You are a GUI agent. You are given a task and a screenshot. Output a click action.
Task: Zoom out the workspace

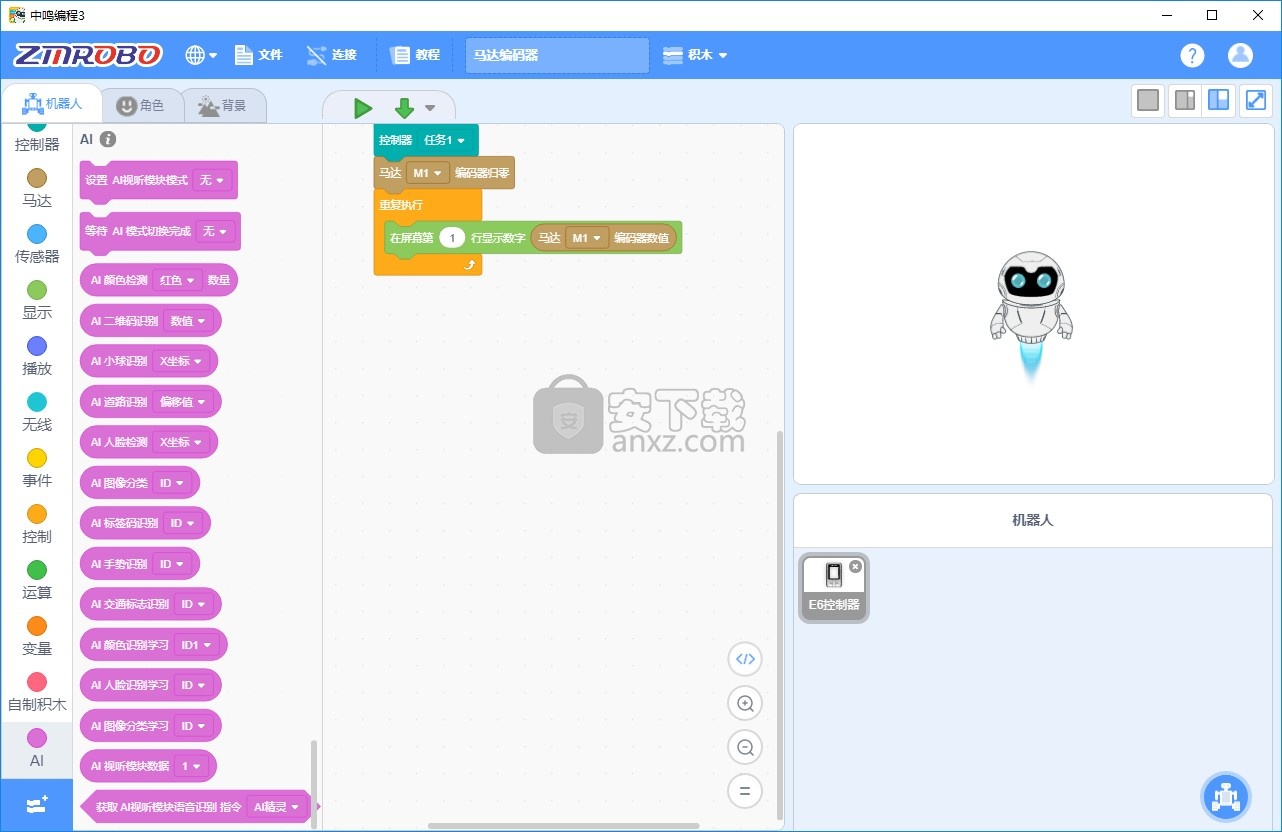tap(745, 747)
